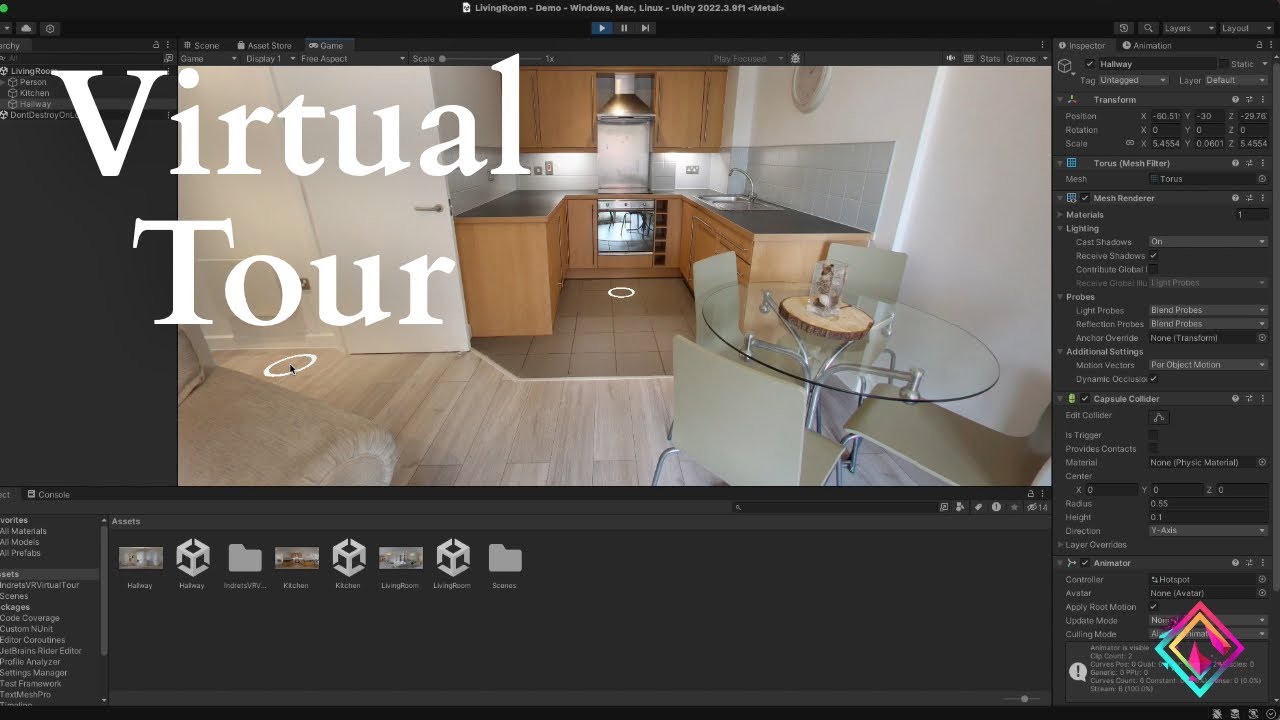The width and height of the screenshot is (1280, 720).
Task: Open the Free Aspect dropdown
Action: tap(353, 59)
